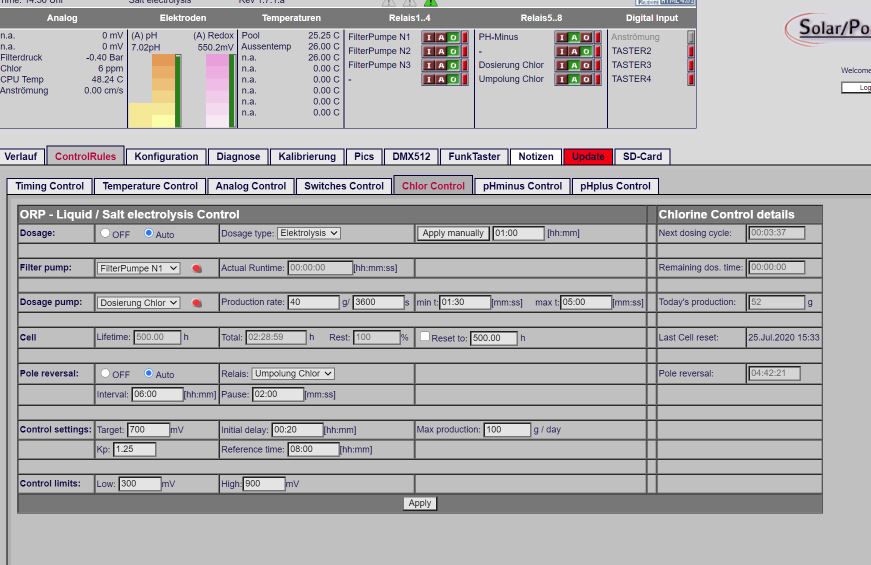This screenshot has height=565, width=871.
Task: Switch PH-Minus relay to I
Action: click(562, 37)
